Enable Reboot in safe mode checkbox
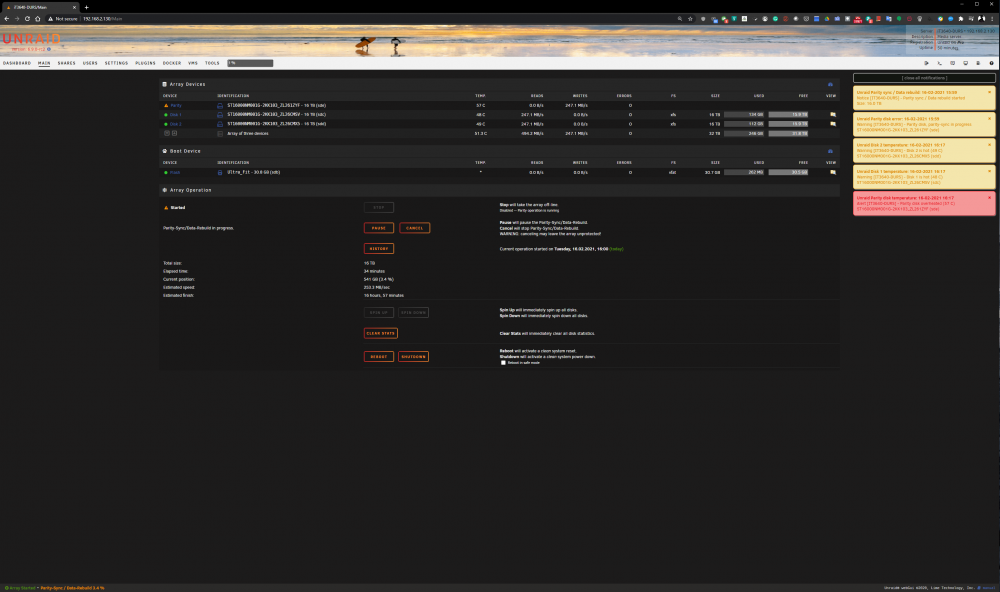The width and height of the screenshot is (1000, 592). click(503, 362)
